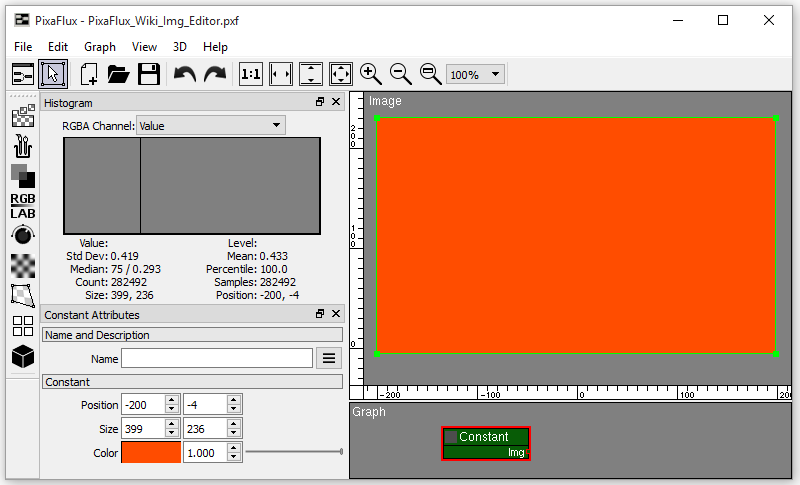Open the Graph menu

tap(99, 47)
